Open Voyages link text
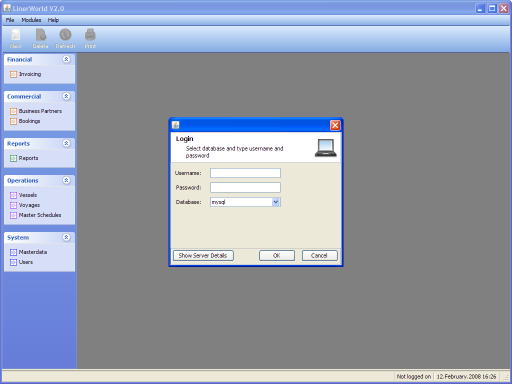This screenshot has width=512, height=384. pos(29,205)
